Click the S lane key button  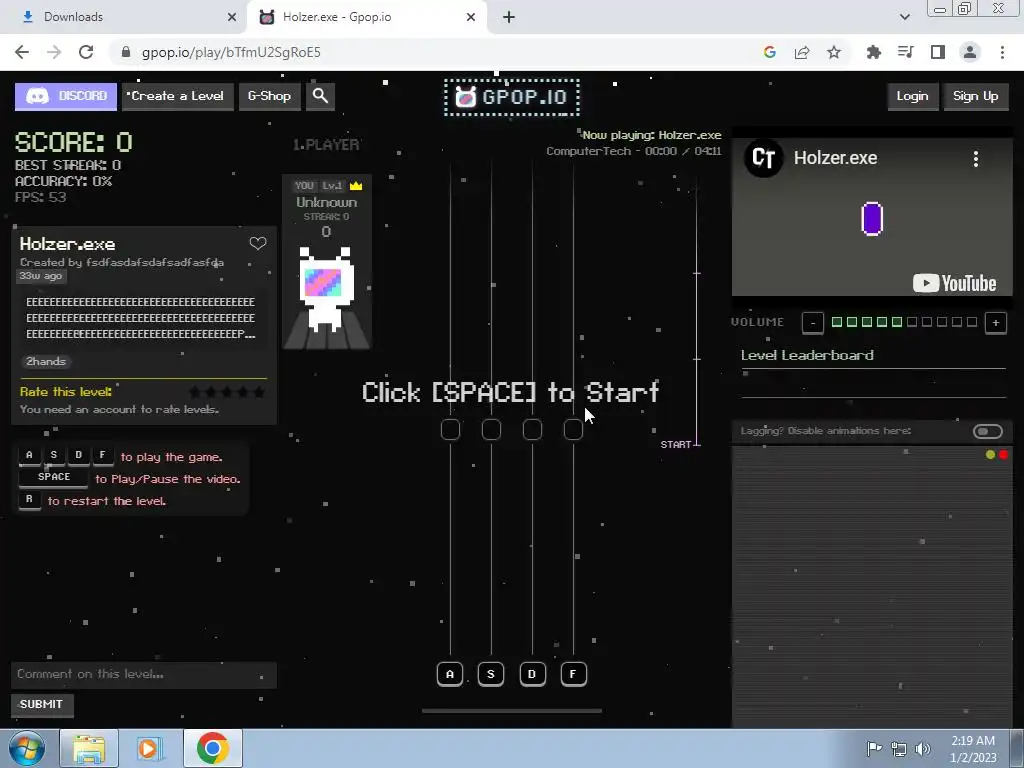pos(491,674)
